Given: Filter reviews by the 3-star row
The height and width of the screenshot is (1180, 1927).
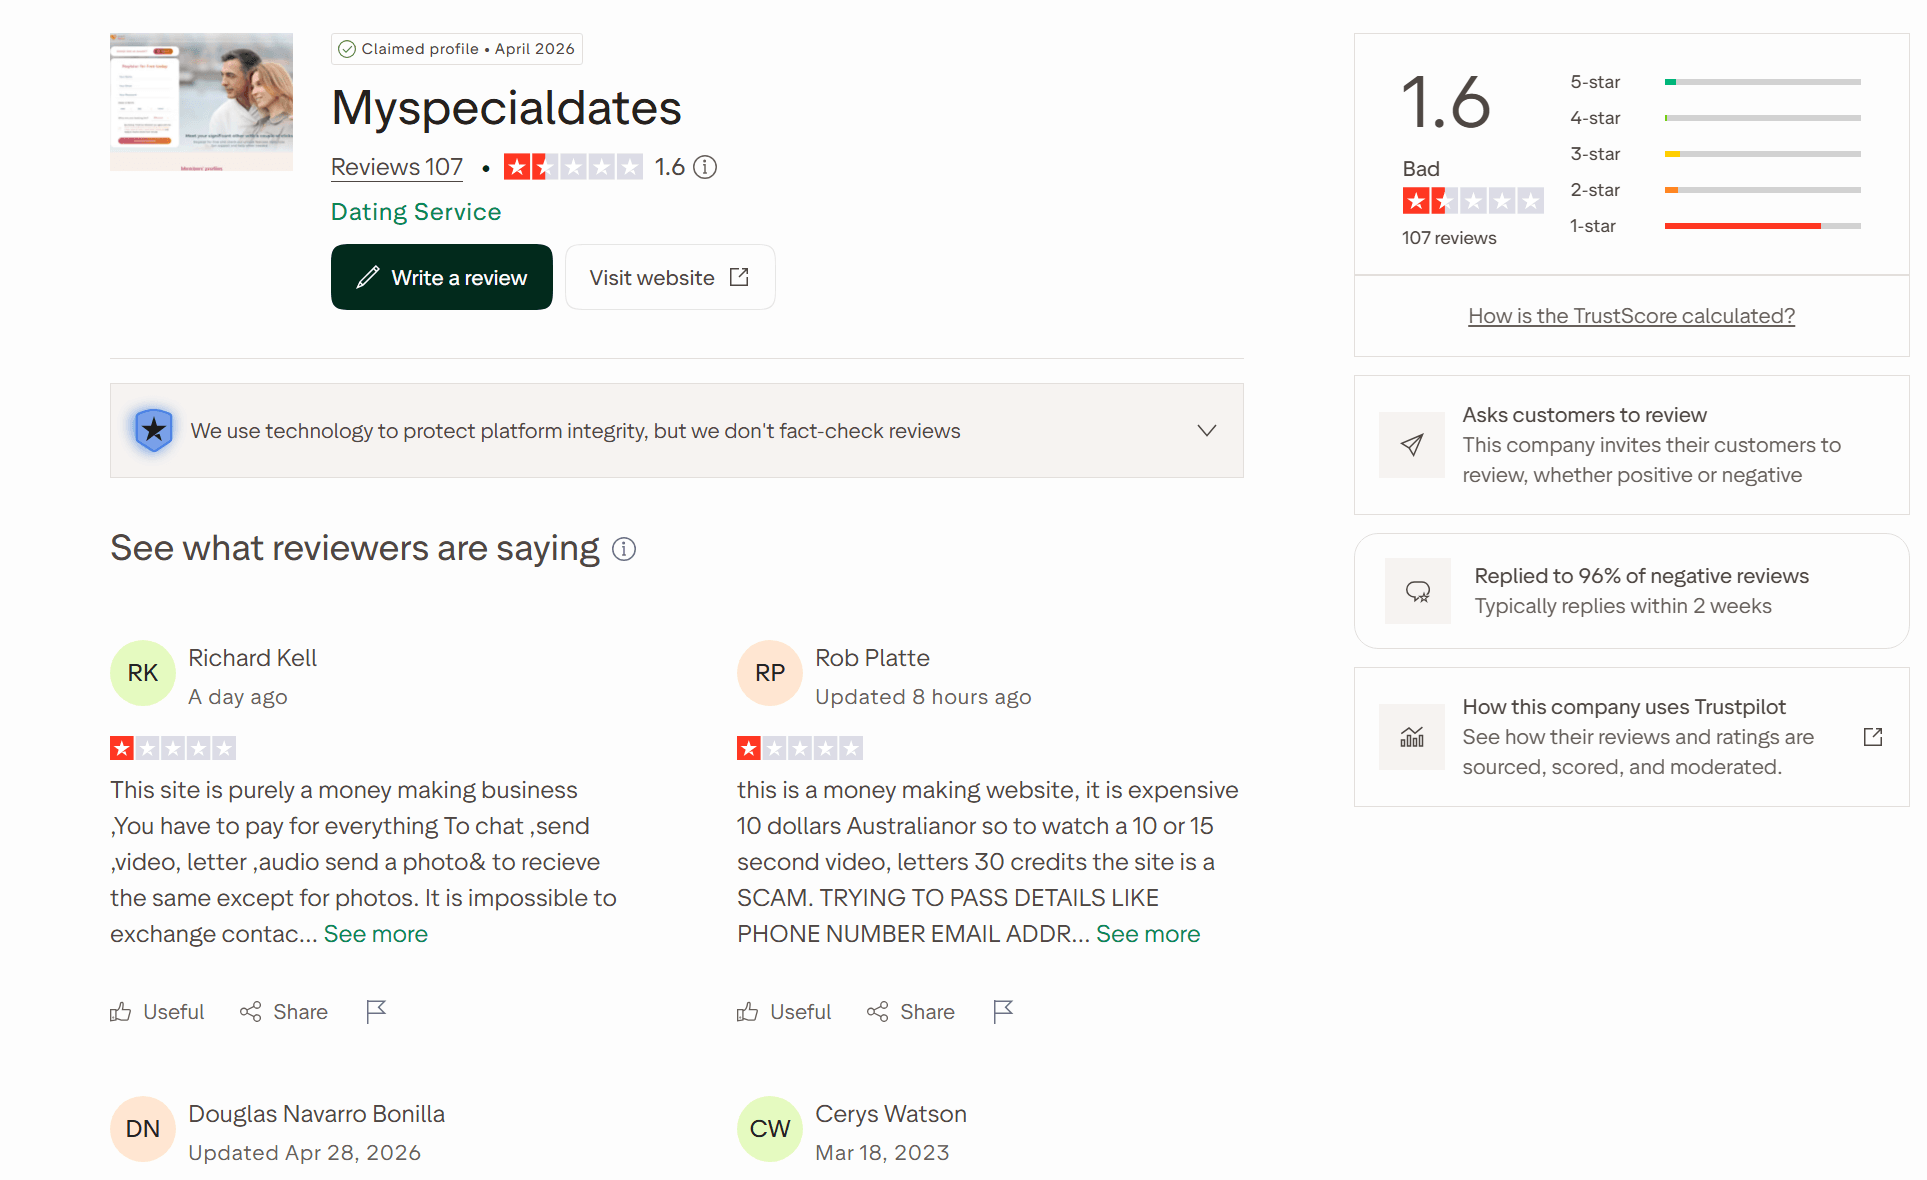Looking at the screenshot, I should coord(1715,154).
